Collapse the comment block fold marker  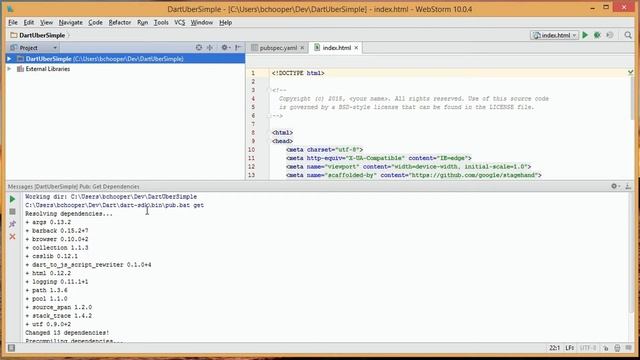coord(269,90)
